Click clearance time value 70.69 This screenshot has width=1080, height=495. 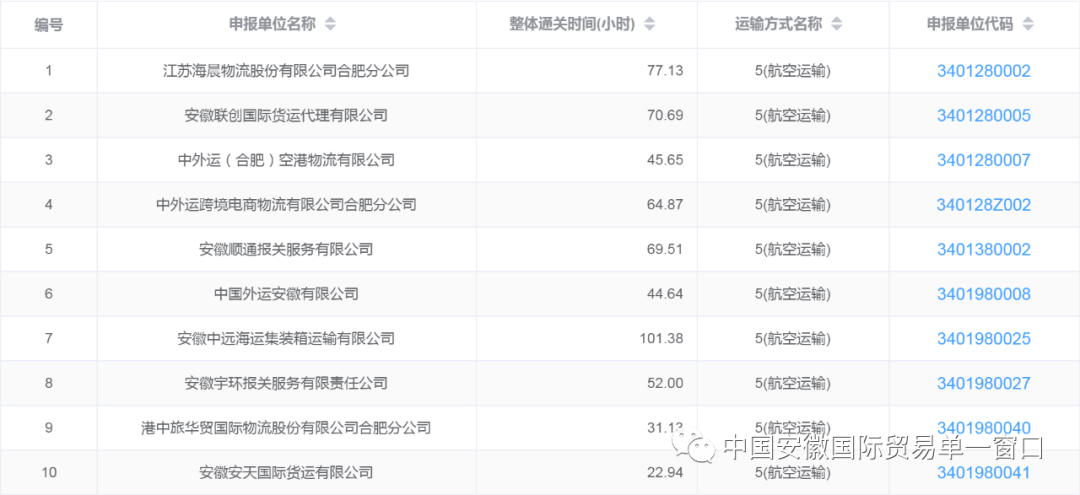pyautogui.click(x=665, y=116)
